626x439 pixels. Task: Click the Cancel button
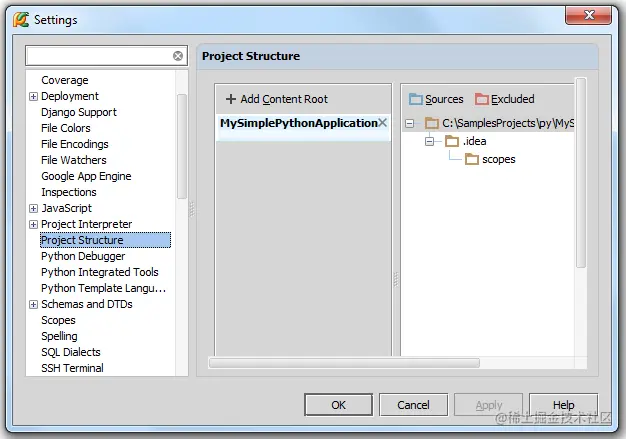point(413,405)
